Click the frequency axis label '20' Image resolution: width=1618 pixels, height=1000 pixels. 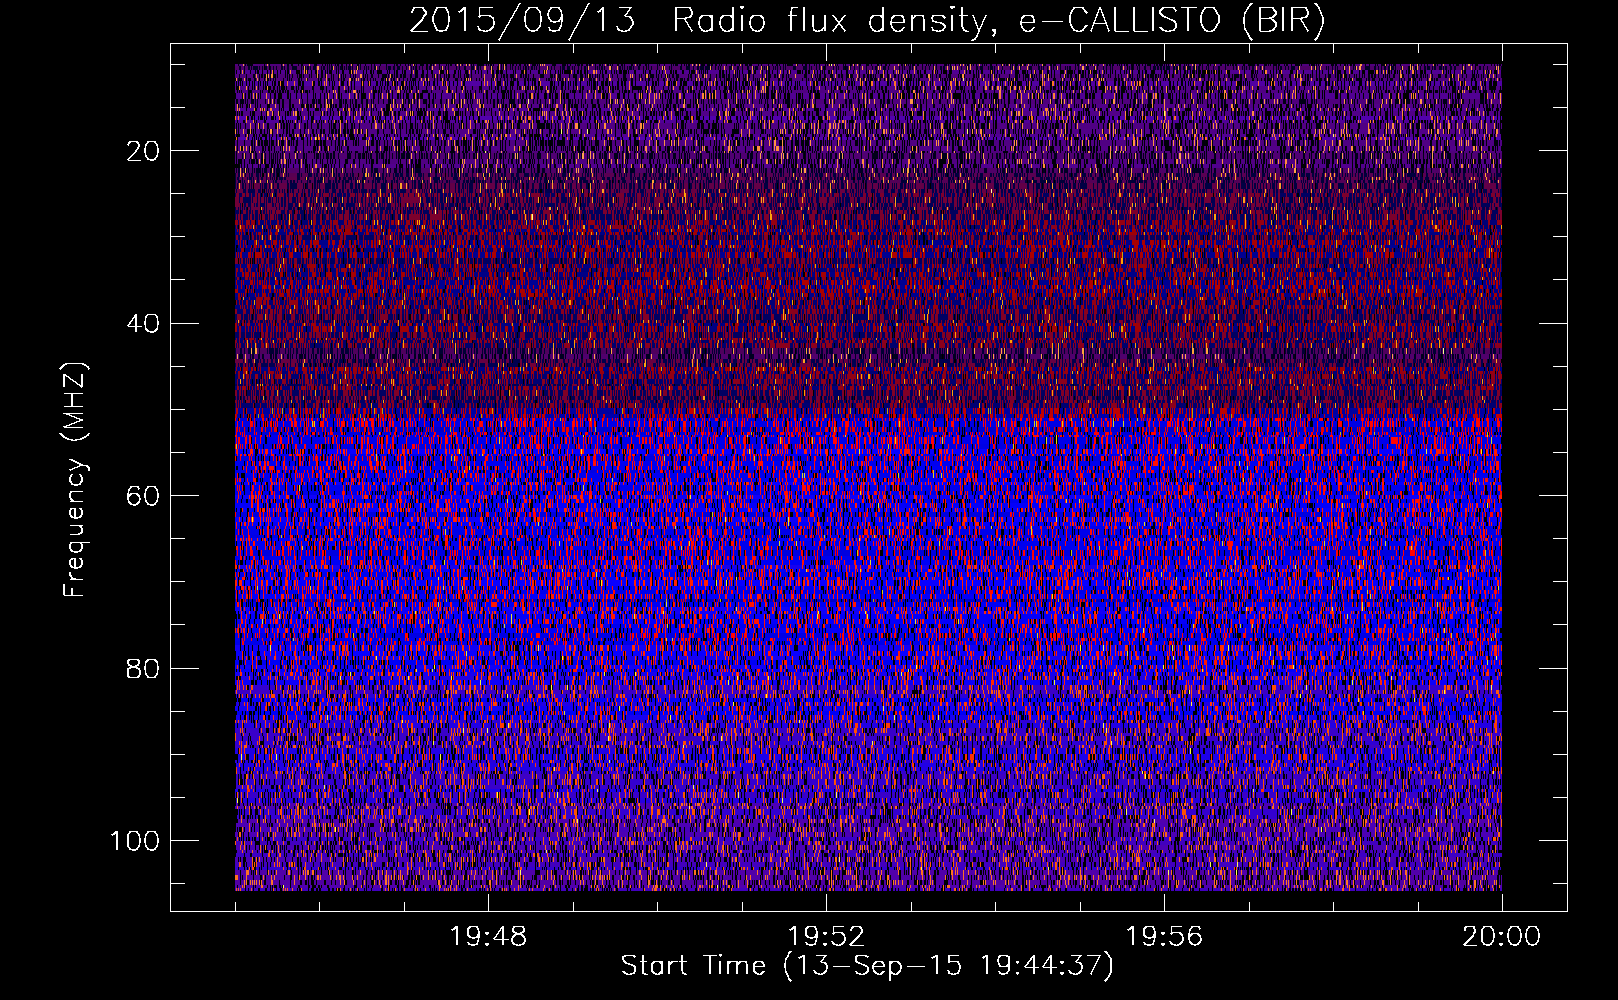144,151
